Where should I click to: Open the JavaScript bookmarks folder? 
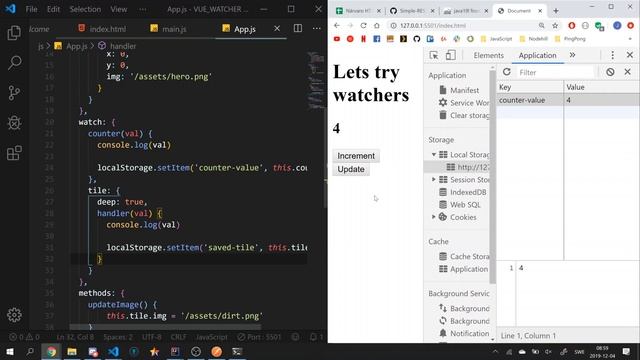(496, 39)
